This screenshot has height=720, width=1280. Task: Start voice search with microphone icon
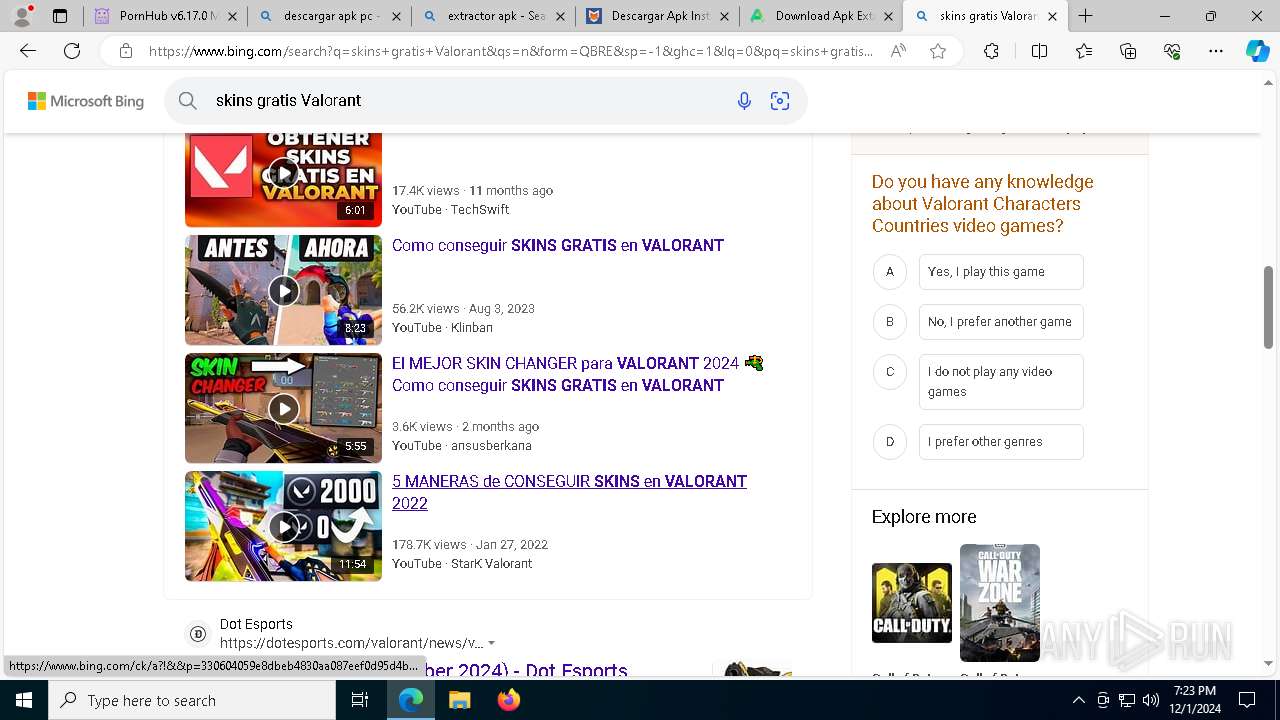click(x=744, y=100)
